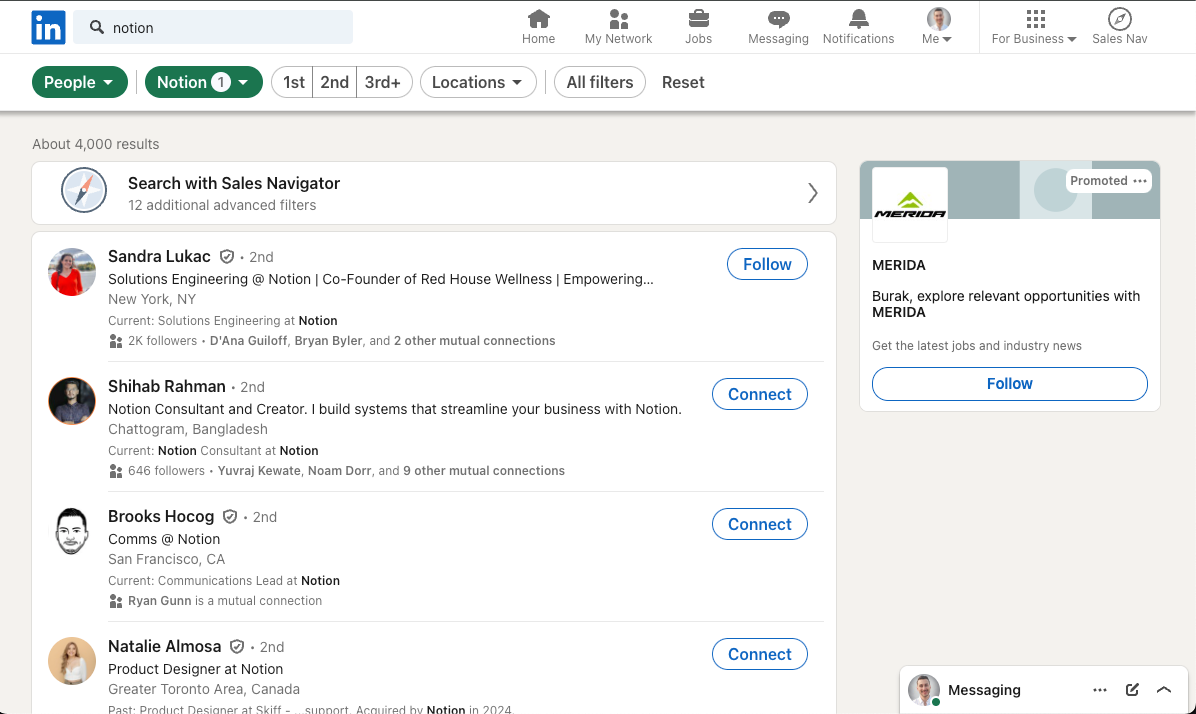The width and height of the screenshot is (1196, 714).
Task: Toggle 1st connections filter
Action: click(293, 82)
